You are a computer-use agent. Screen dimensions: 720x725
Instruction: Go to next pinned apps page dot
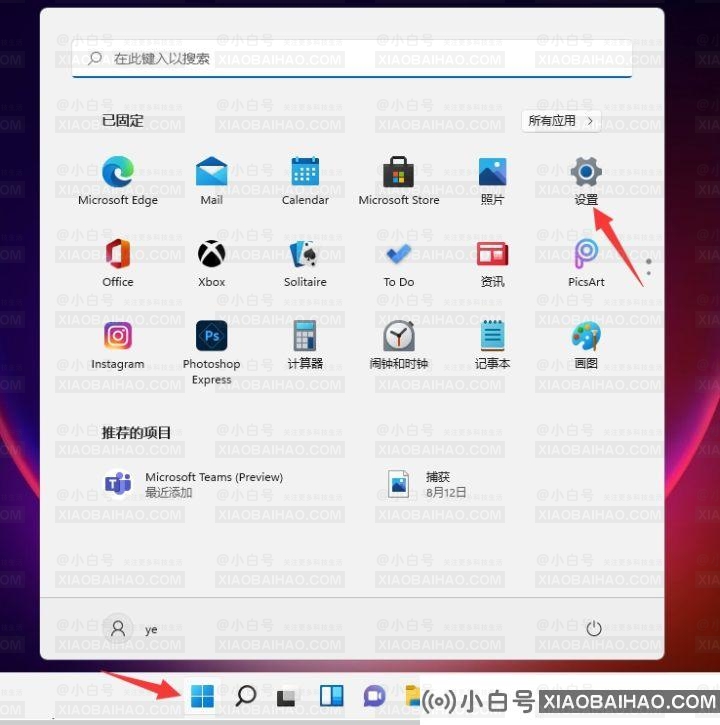(x=648, y=274)
